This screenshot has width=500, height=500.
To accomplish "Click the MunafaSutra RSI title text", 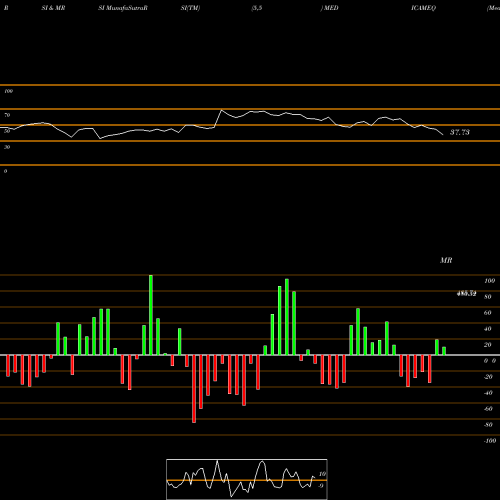I will click(x=123, y=8).
